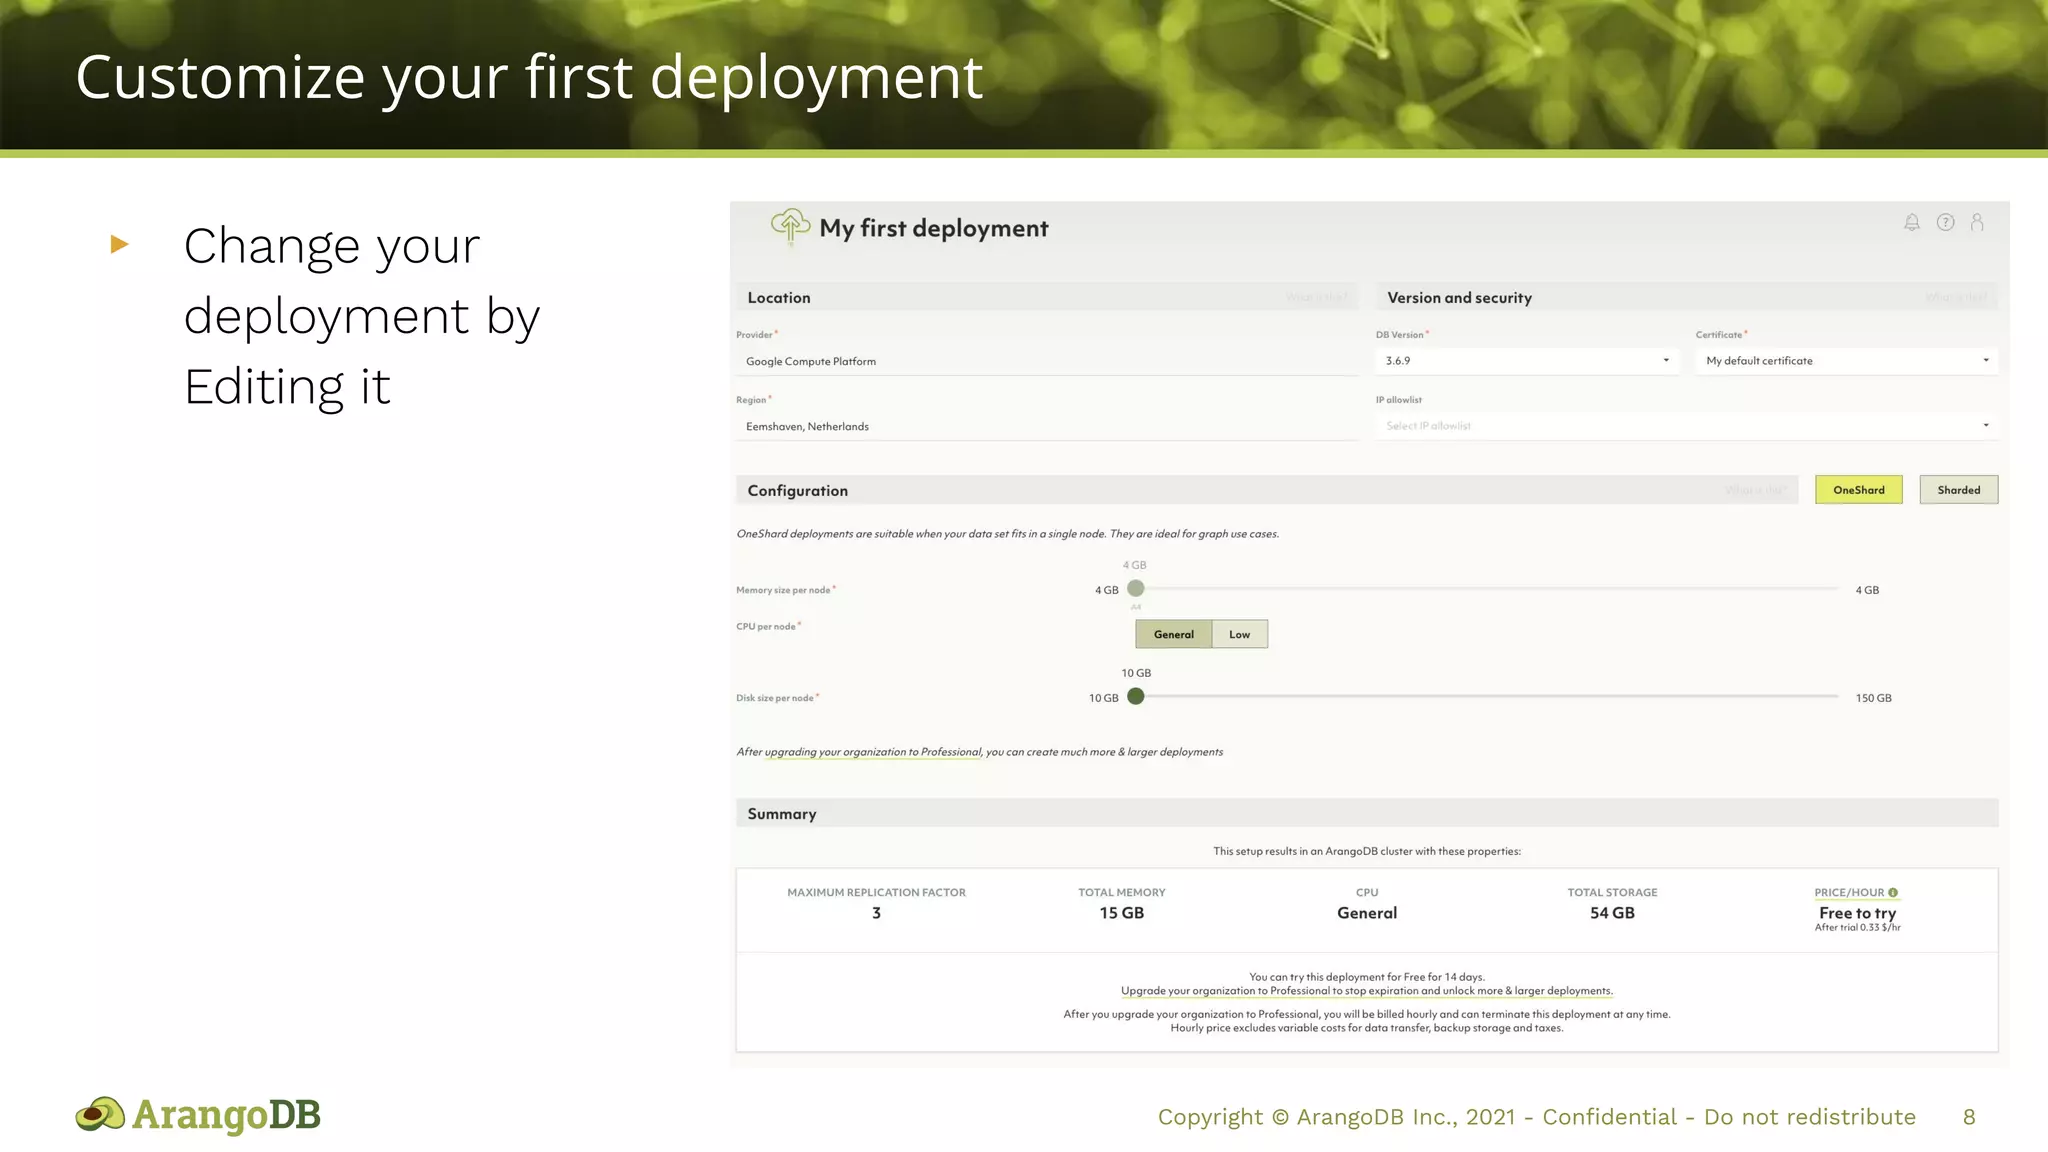The width and height of the screenshot is (2048, 1152).
Task: Click the Free to try price text
Action: [x=1858, y=913]
